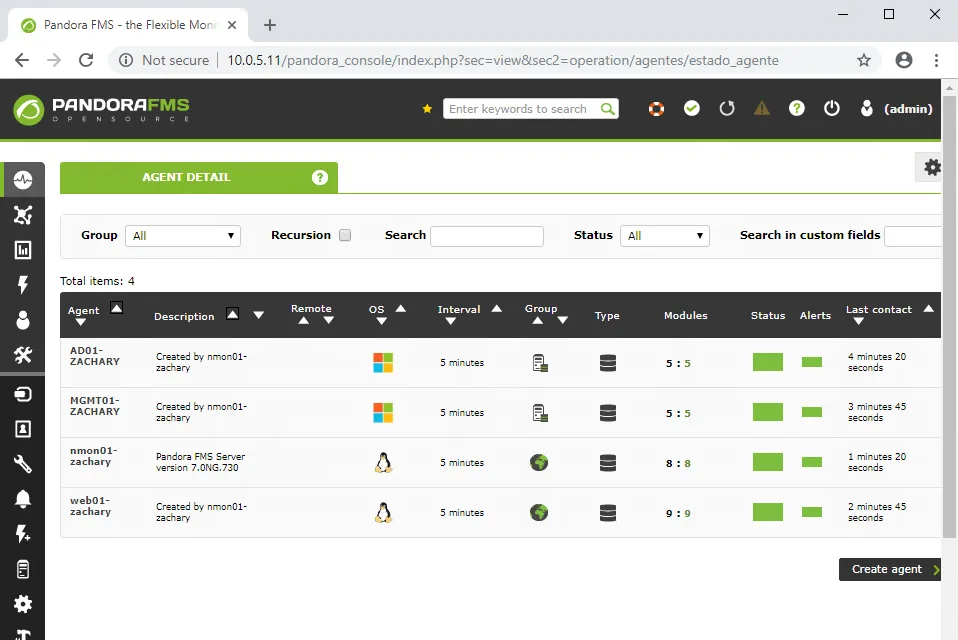Open the AD01-ZACHARY agent link
958x640 pixels.
95,356
